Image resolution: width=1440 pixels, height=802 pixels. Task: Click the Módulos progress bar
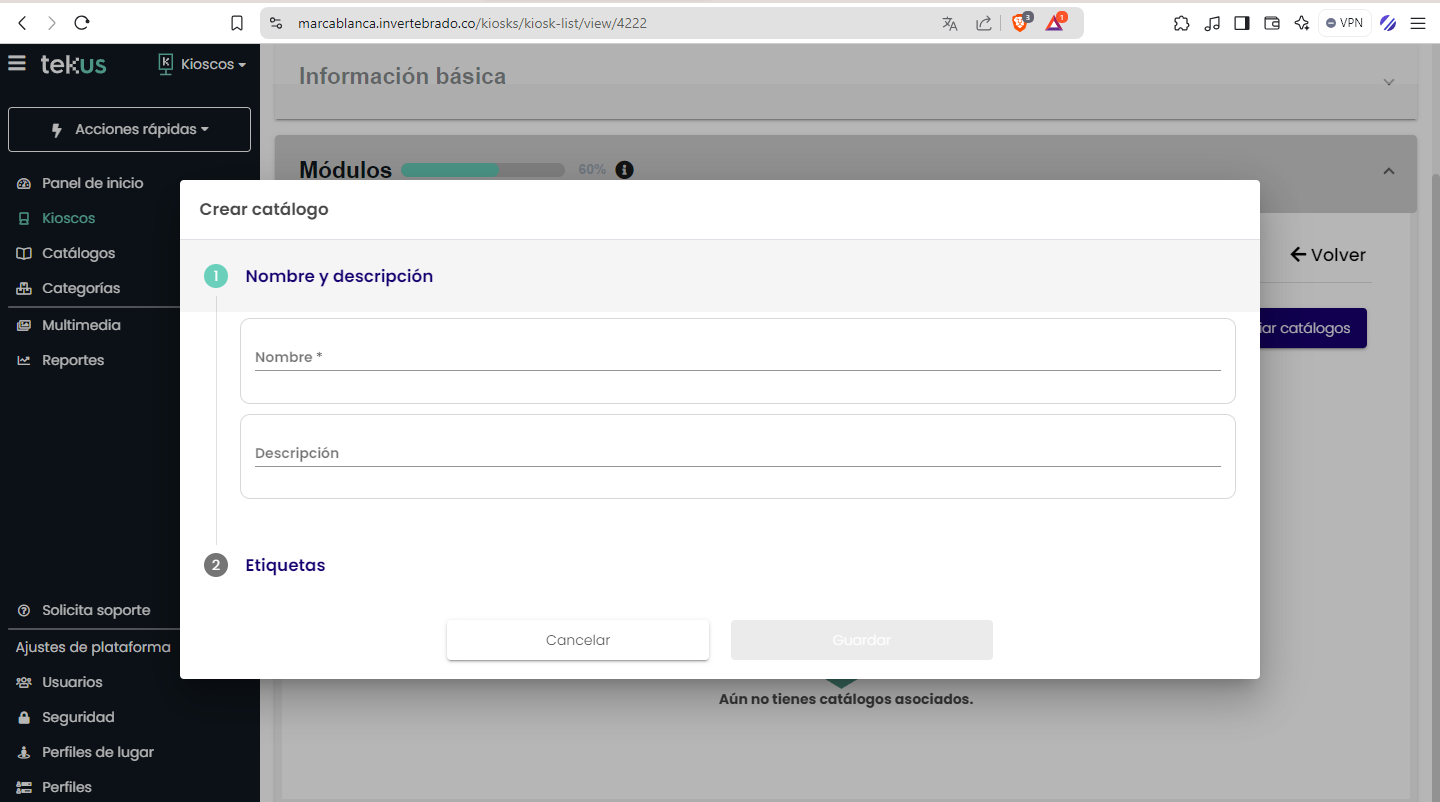tap(483, 170)
